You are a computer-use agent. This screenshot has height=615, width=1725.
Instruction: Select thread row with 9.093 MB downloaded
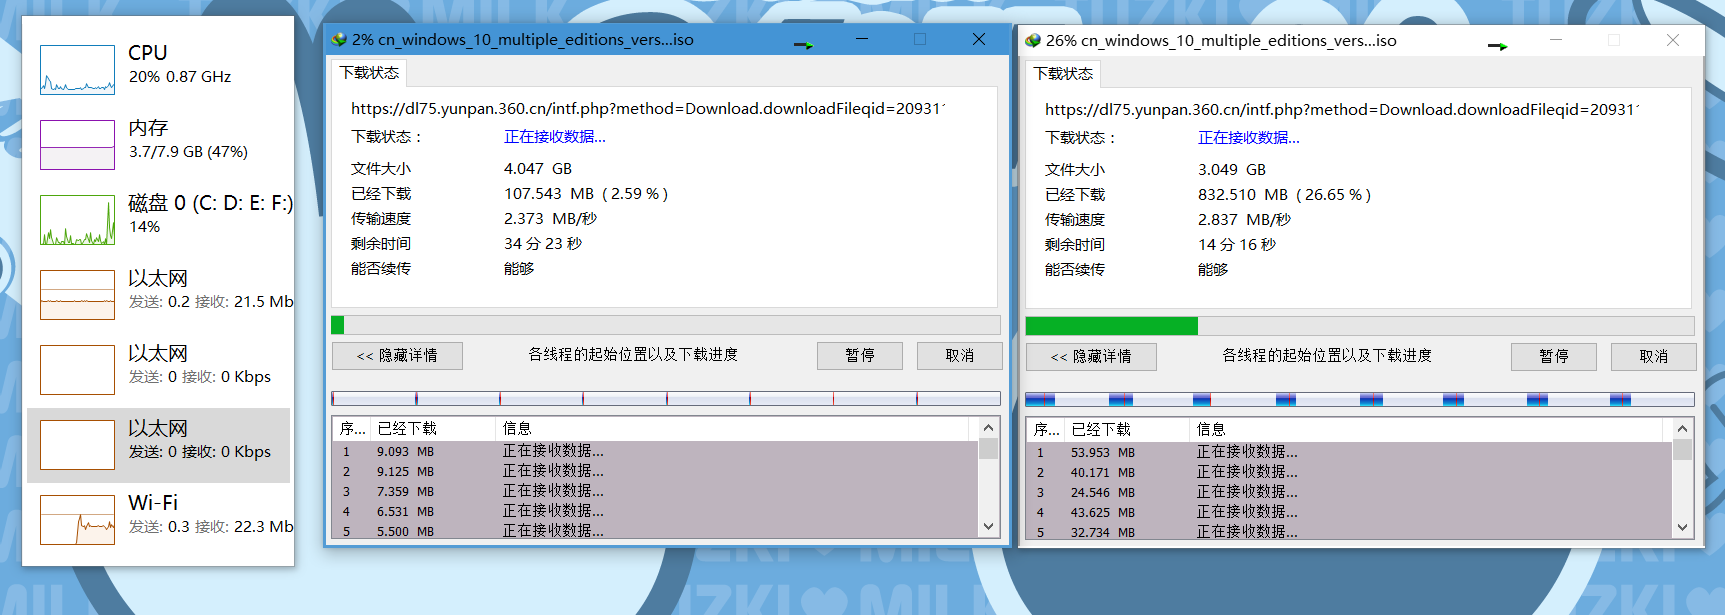[655, 451]
